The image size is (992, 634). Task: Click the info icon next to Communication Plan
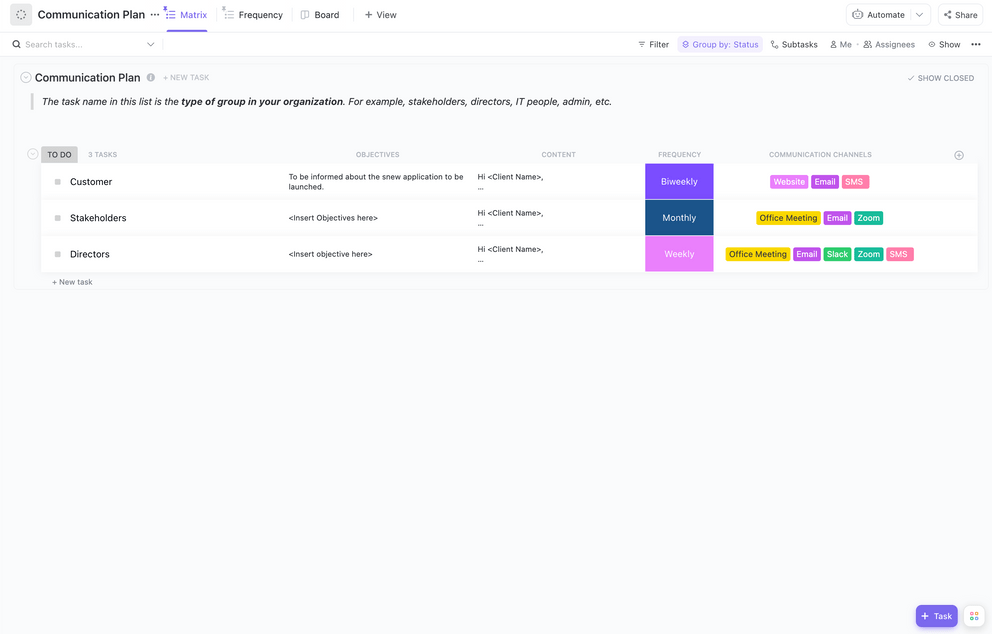[x=151, y=78]
